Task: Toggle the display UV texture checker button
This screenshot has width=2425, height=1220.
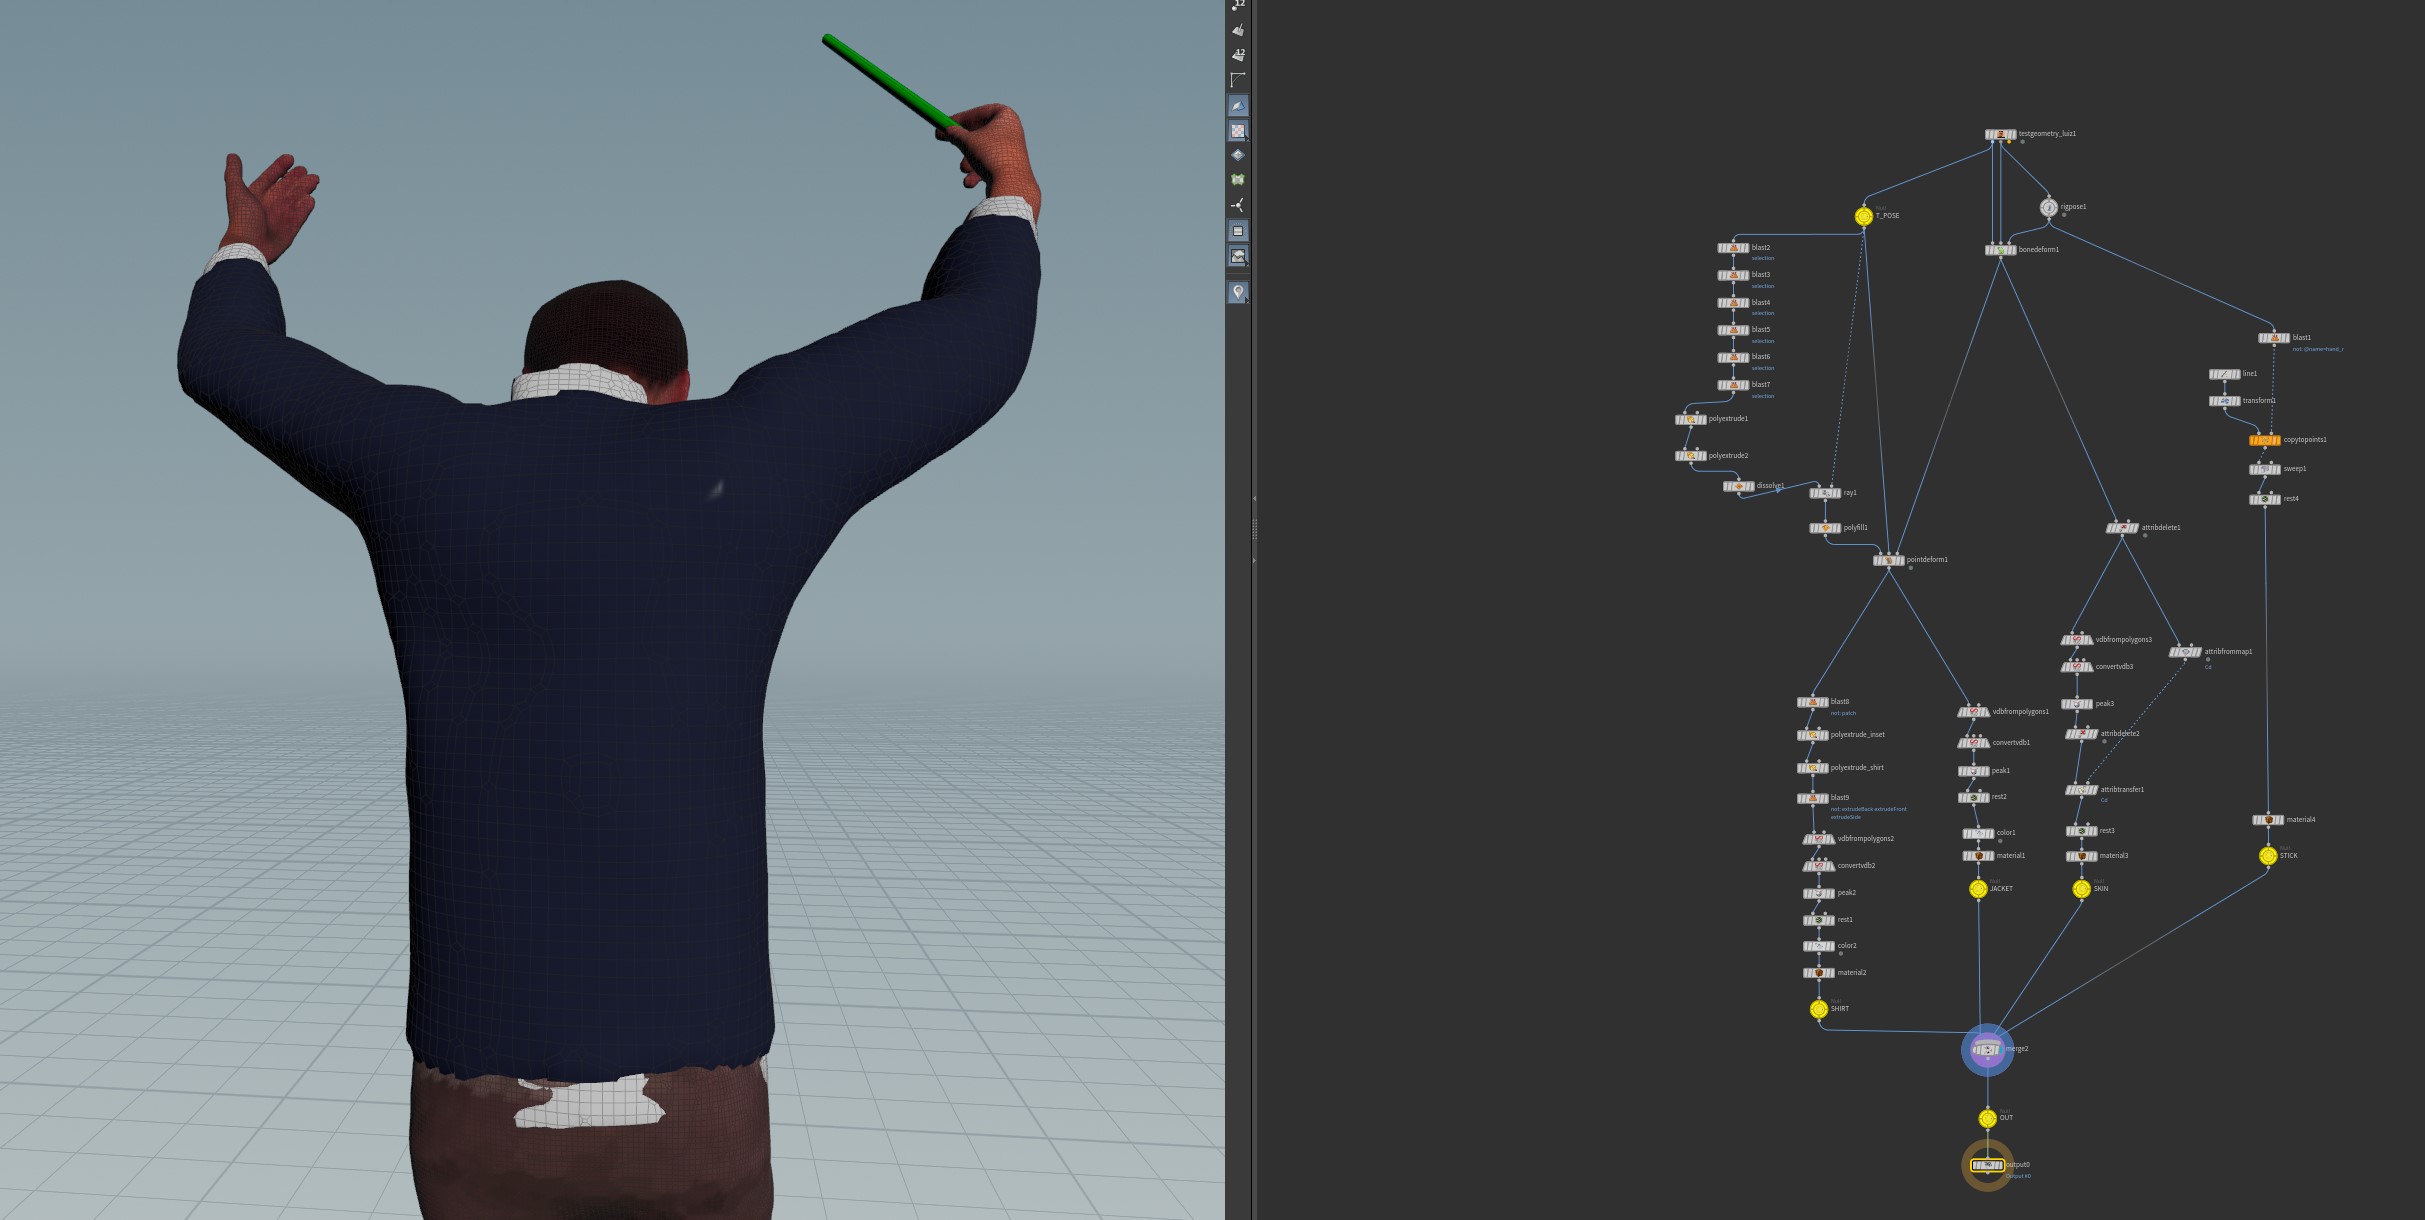Action: [1238, 130]
